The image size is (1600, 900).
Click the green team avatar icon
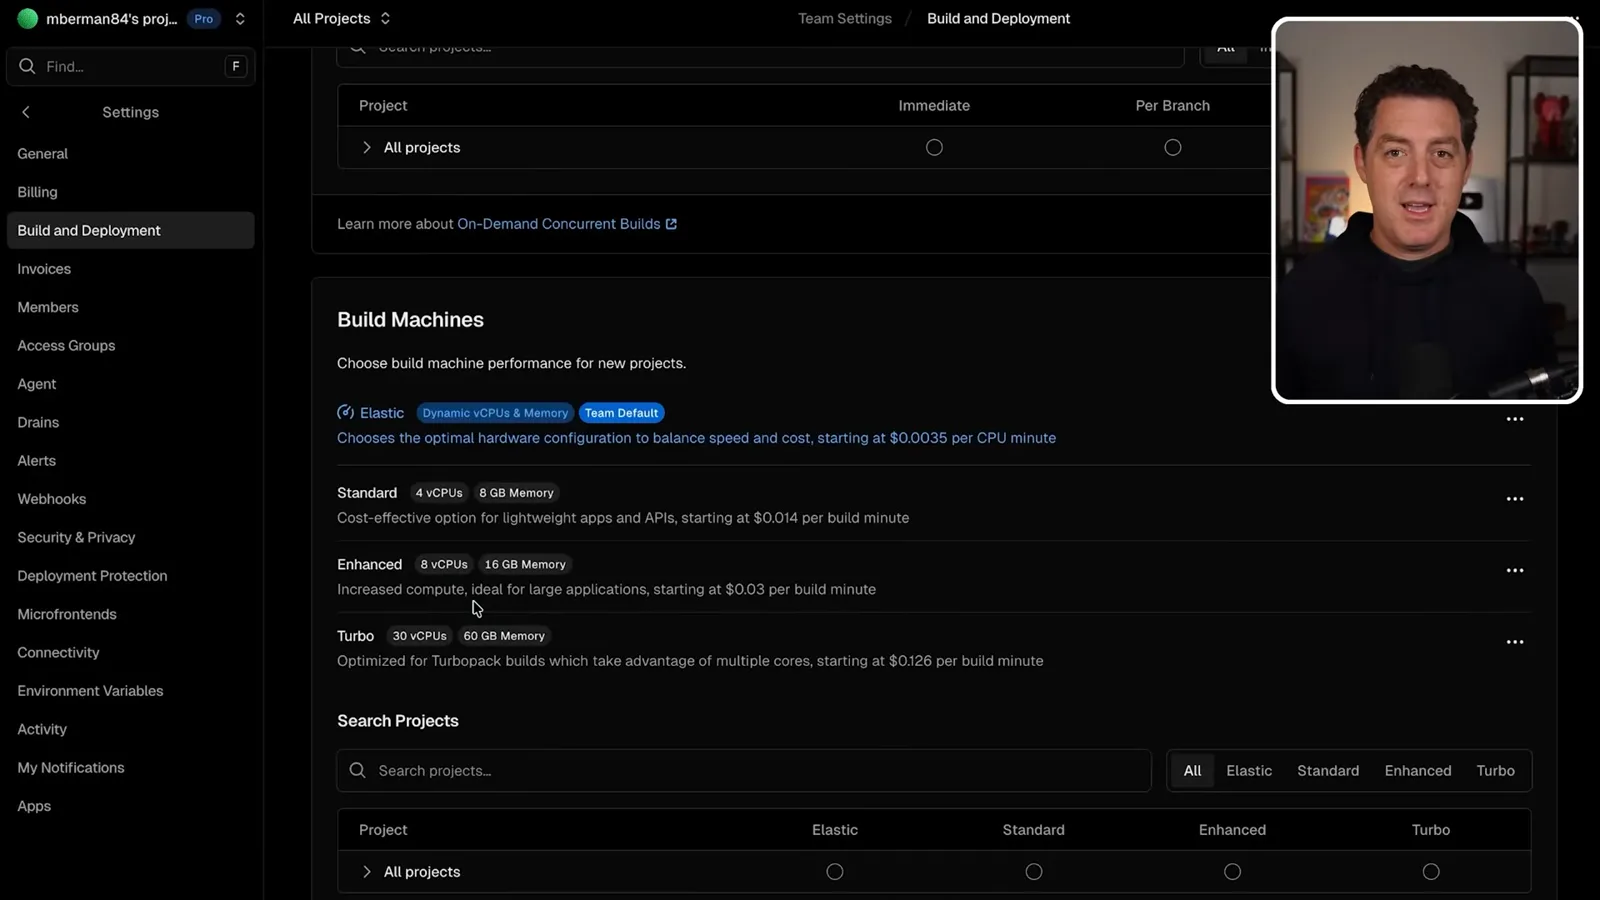pos(28,18)
